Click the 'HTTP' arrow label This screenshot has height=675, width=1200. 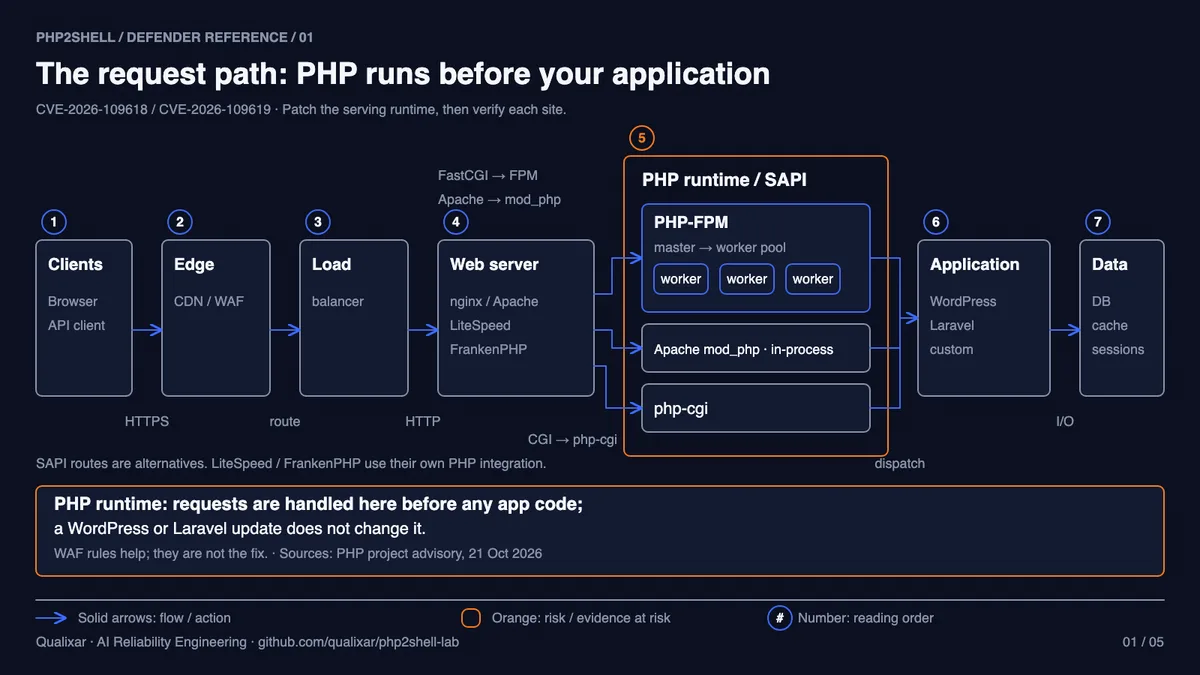tap(423, 421)
